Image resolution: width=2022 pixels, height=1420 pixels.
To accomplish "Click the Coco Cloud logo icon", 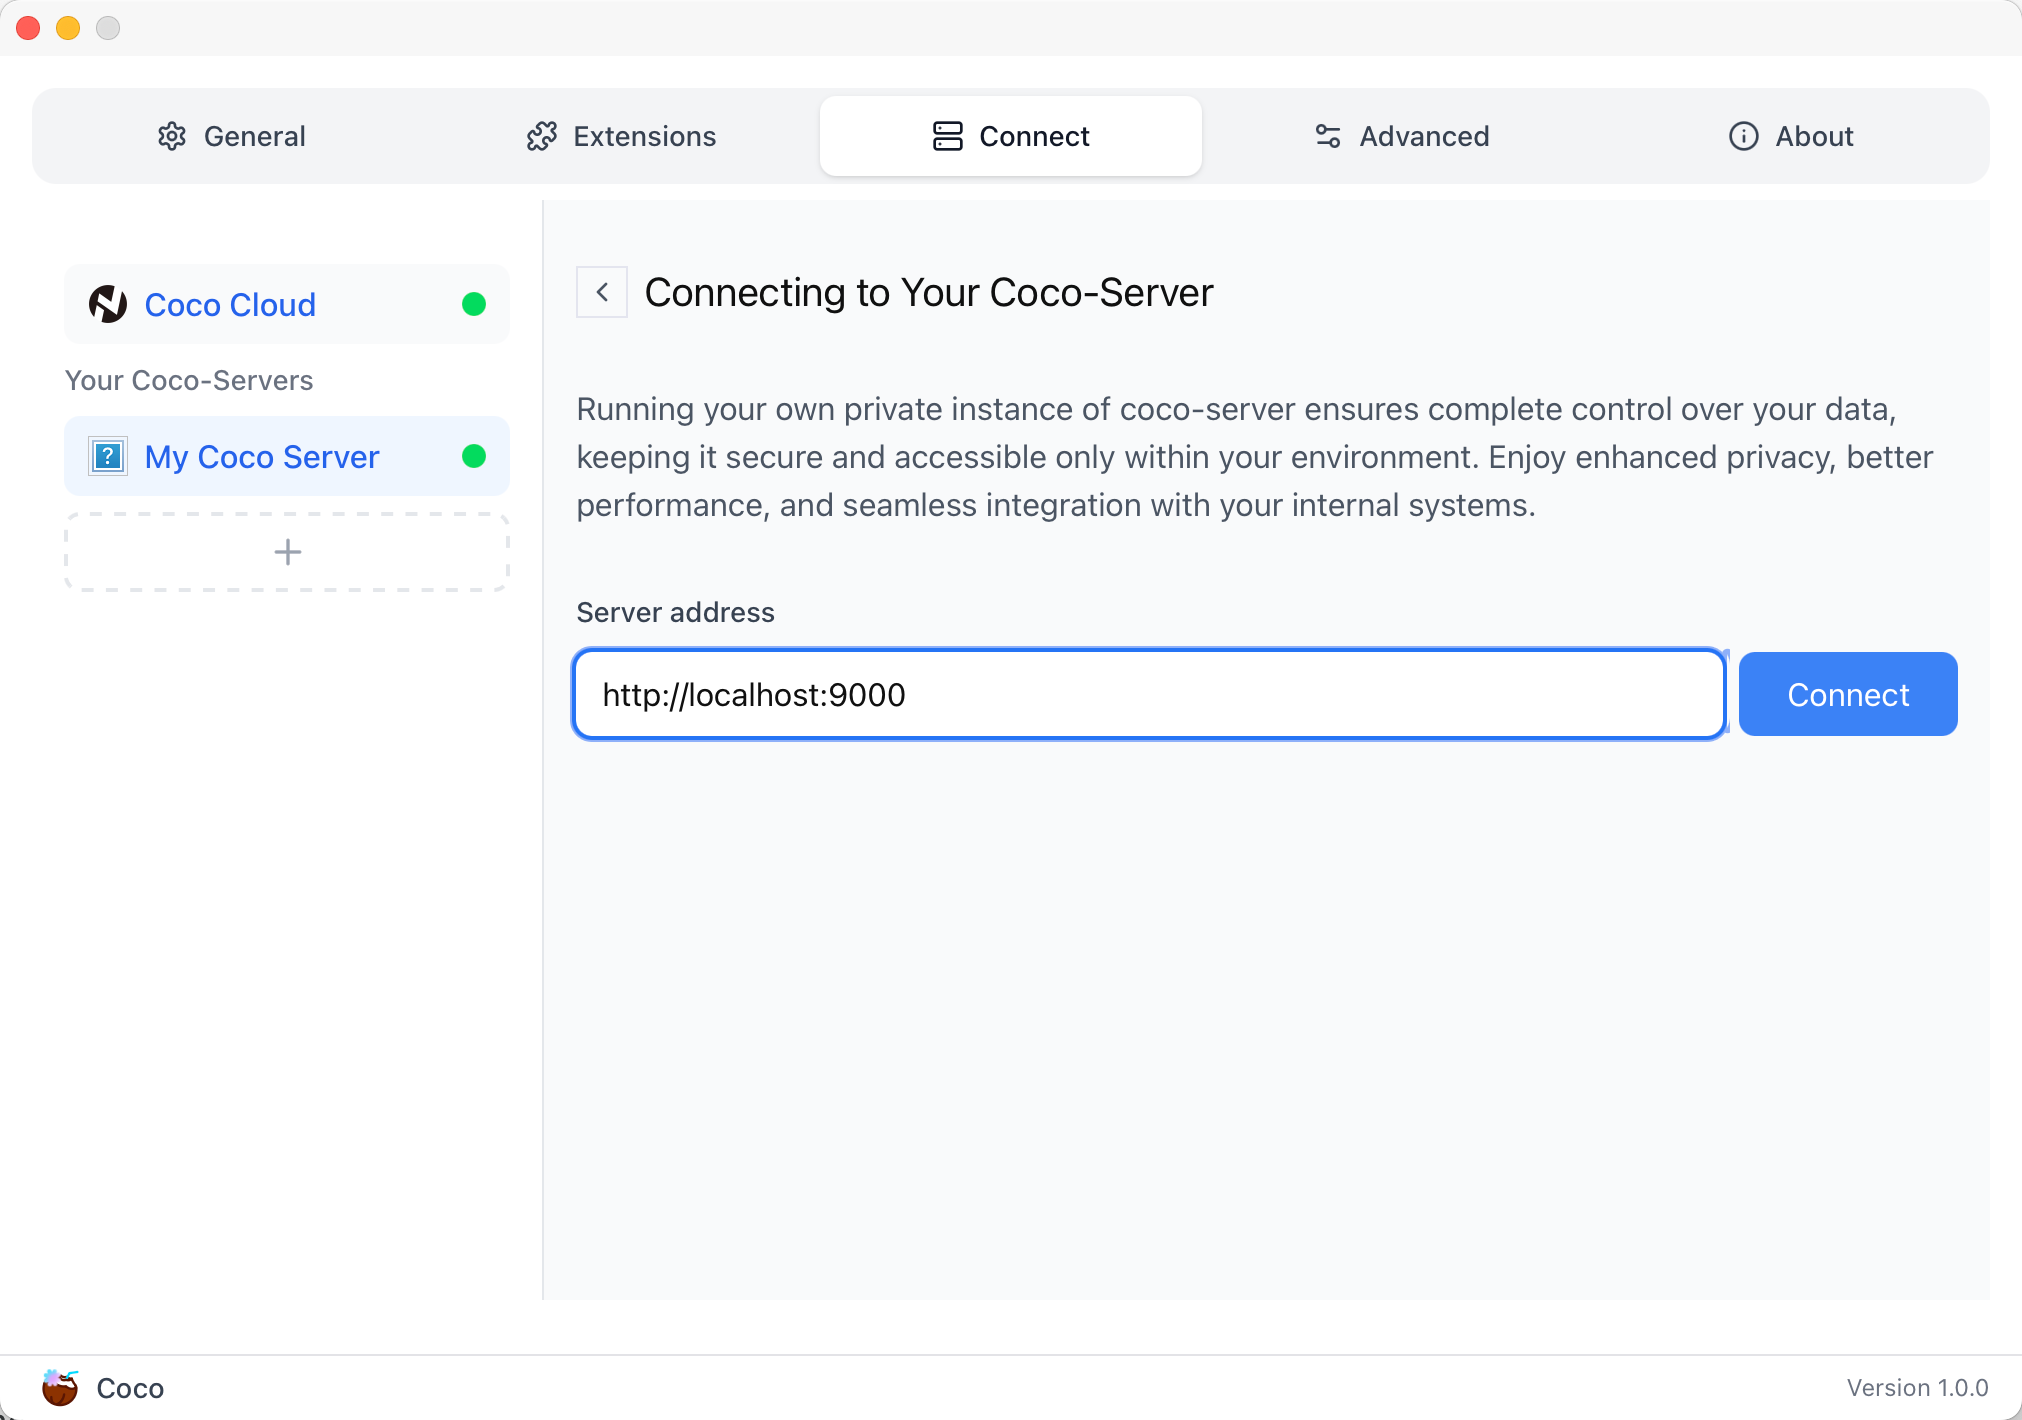I will tap(108, 304).
